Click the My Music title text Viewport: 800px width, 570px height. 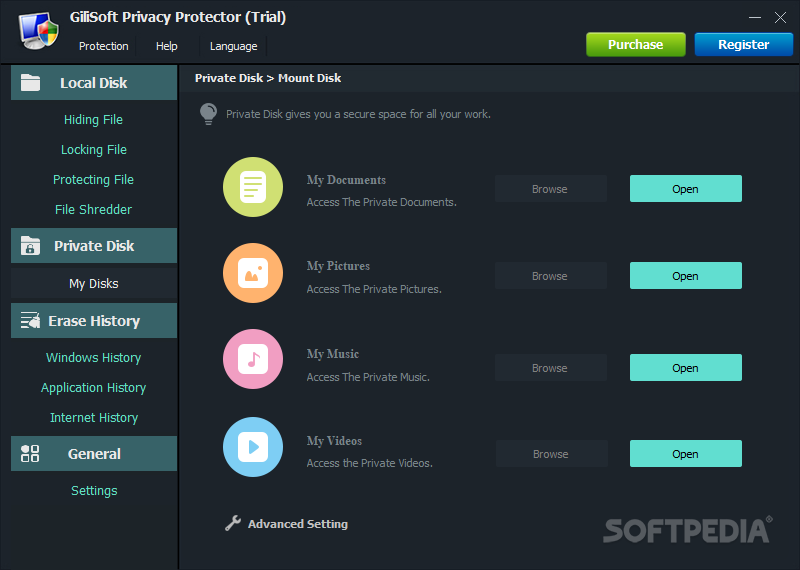(333, 354)
